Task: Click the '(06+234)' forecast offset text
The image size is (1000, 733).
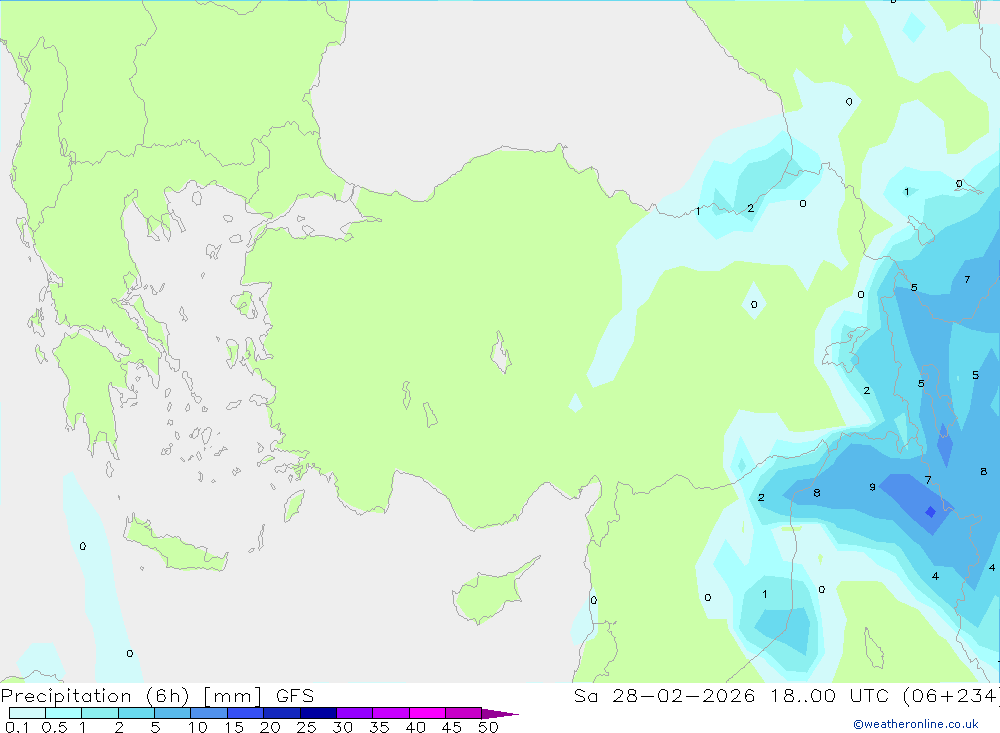Action: [951, 695]
